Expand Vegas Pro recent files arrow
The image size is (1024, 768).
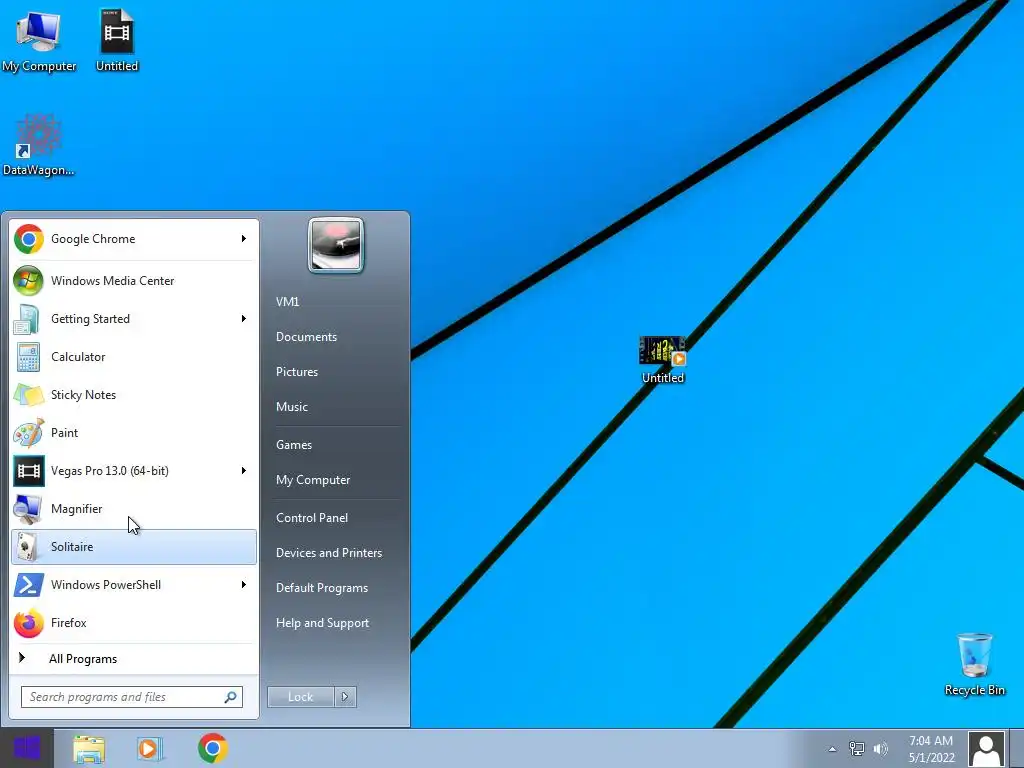(244, 471)
